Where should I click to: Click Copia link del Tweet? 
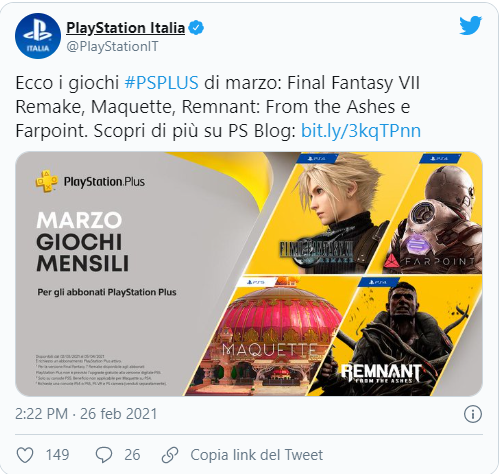257,455
